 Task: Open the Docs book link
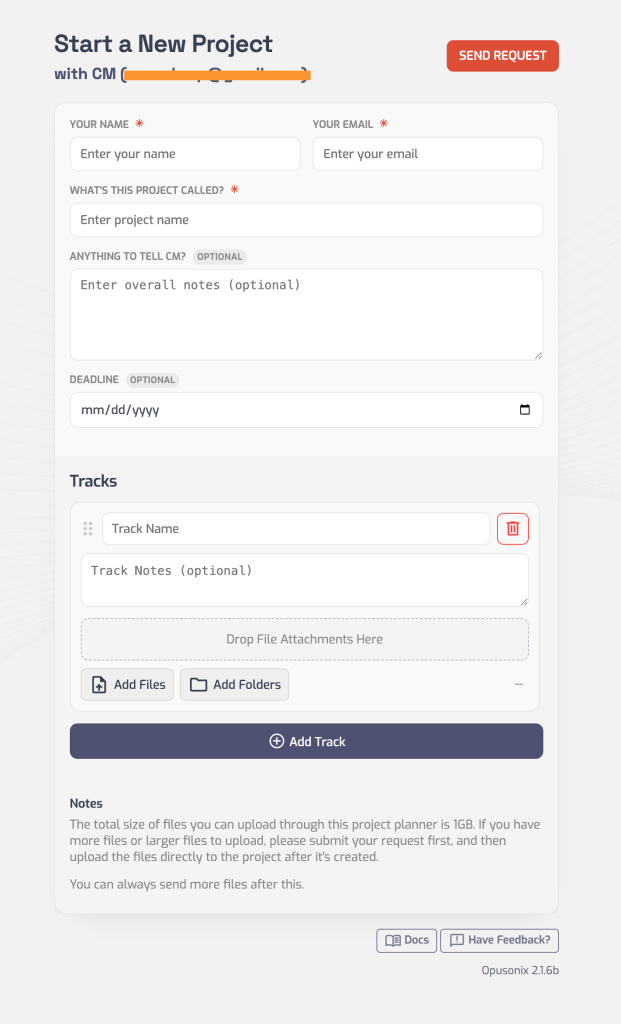tap(407, 940)
